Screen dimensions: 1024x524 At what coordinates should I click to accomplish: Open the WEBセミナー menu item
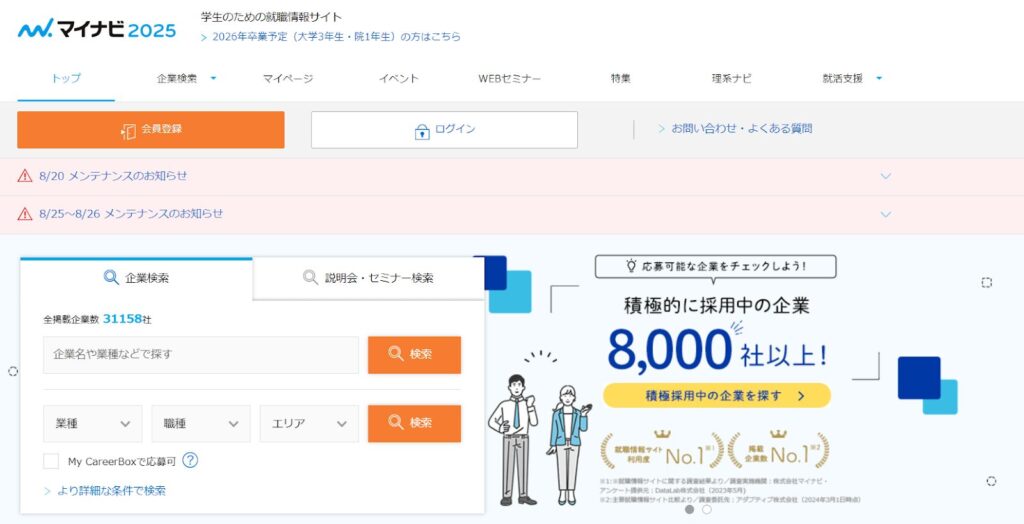pyautogui.click(x=509, y=78)
